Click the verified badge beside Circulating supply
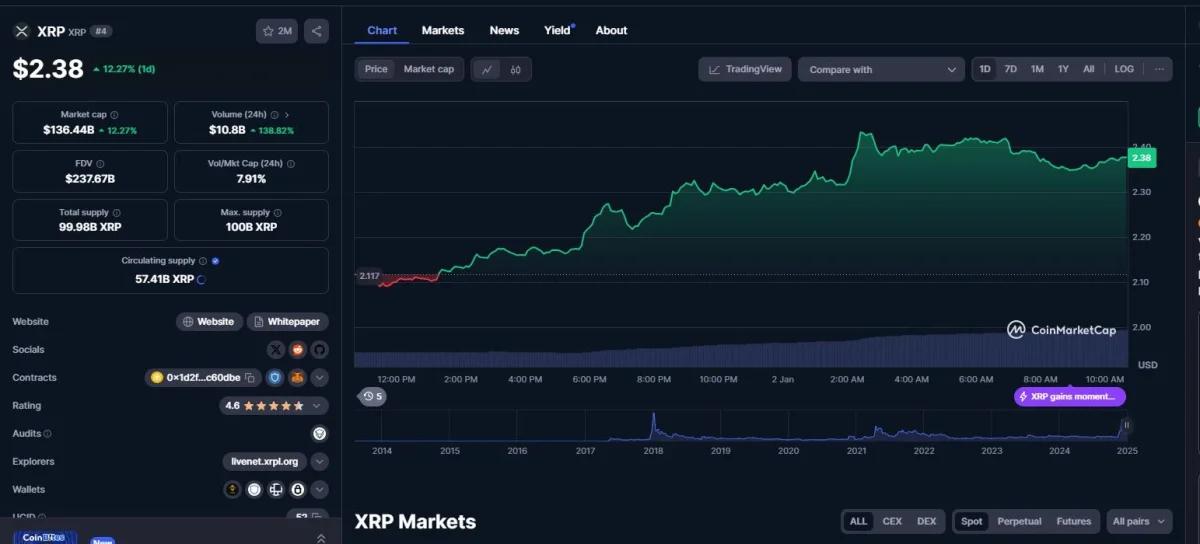This screenshot has width=1200, height=544. pos(216,261)
